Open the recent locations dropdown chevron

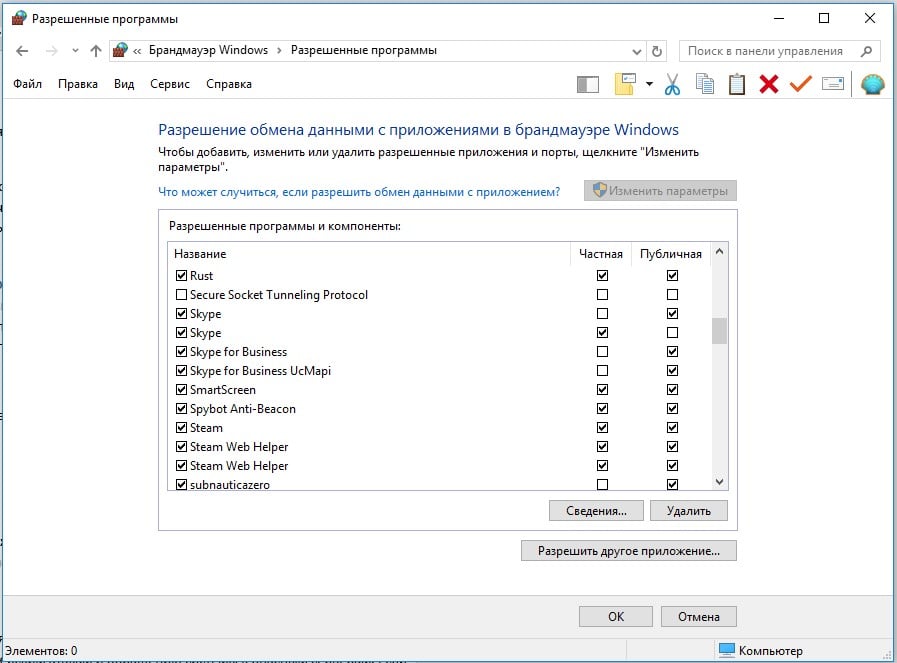pyautogui.click(x=75, y=51)
